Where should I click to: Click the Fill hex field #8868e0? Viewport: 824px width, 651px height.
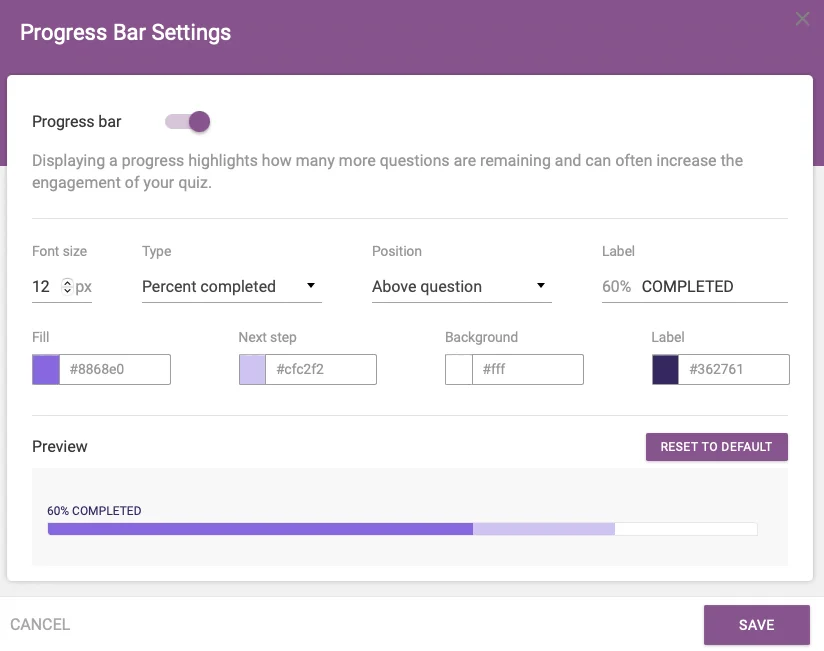click(114, 370)
